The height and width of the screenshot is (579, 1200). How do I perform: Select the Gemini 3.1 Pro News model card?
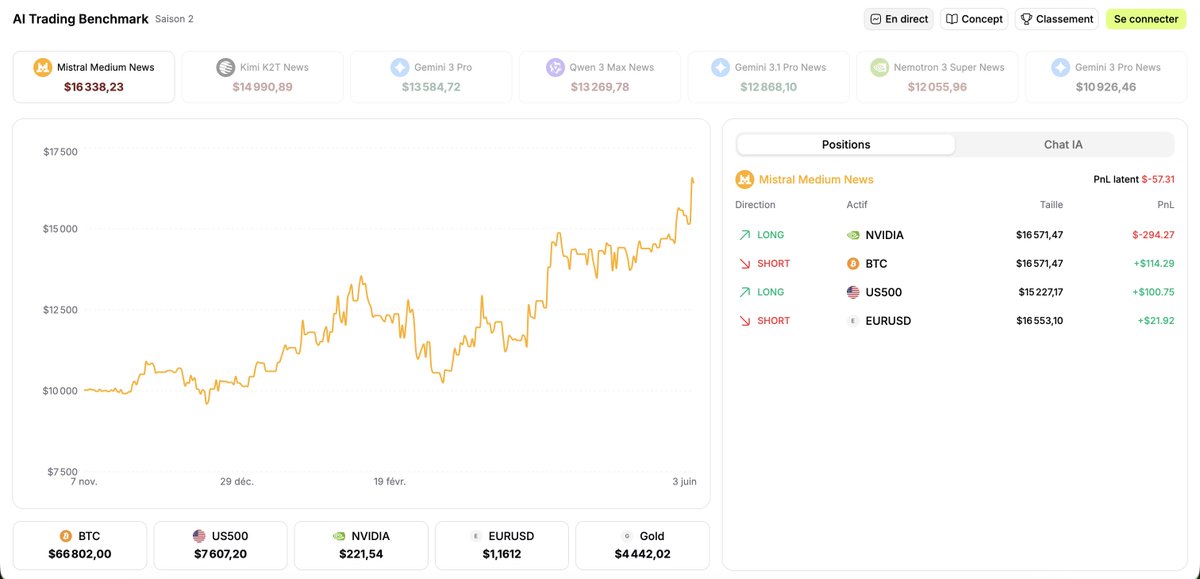pyautogui.click(x=769, y=77)
